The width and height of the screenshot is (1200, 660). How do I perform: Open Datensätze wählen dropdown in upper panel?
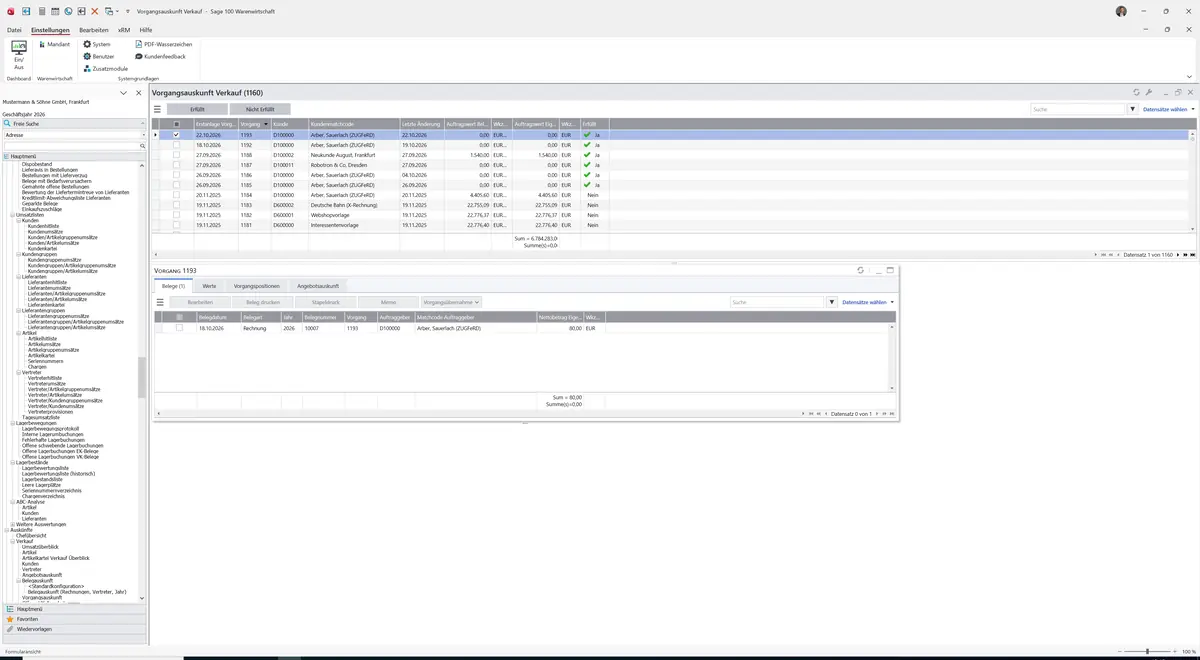coord(1169,109)
